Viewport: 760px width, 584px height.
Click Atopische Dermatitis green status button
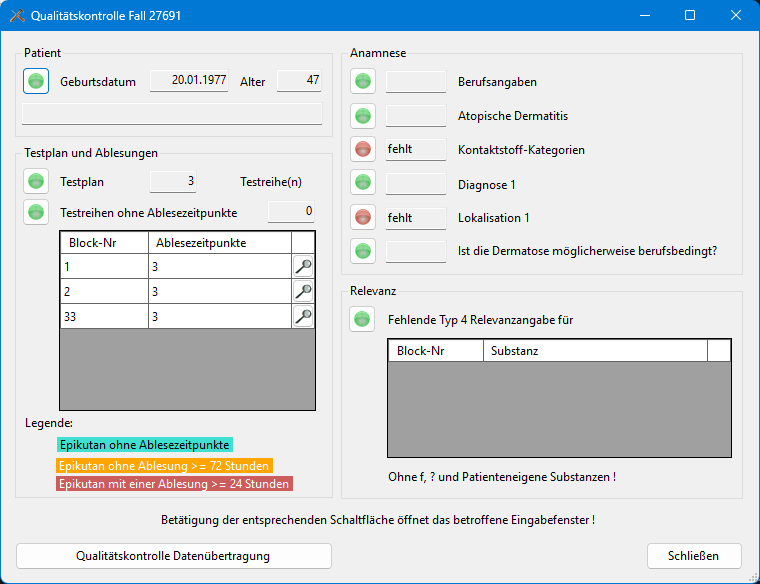pos(363,116)
